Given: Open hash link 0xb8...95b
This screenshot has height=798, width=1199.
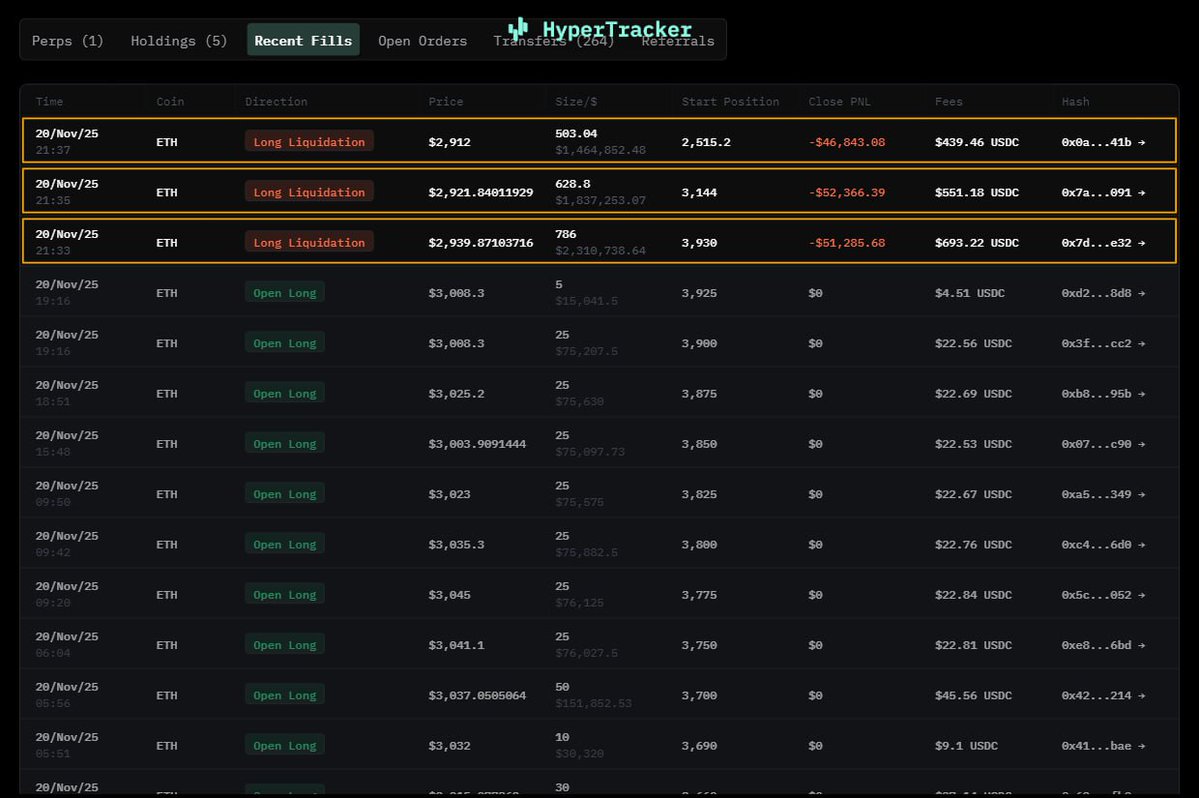Looking at the screenshot, I should (x=1103, y=393).
